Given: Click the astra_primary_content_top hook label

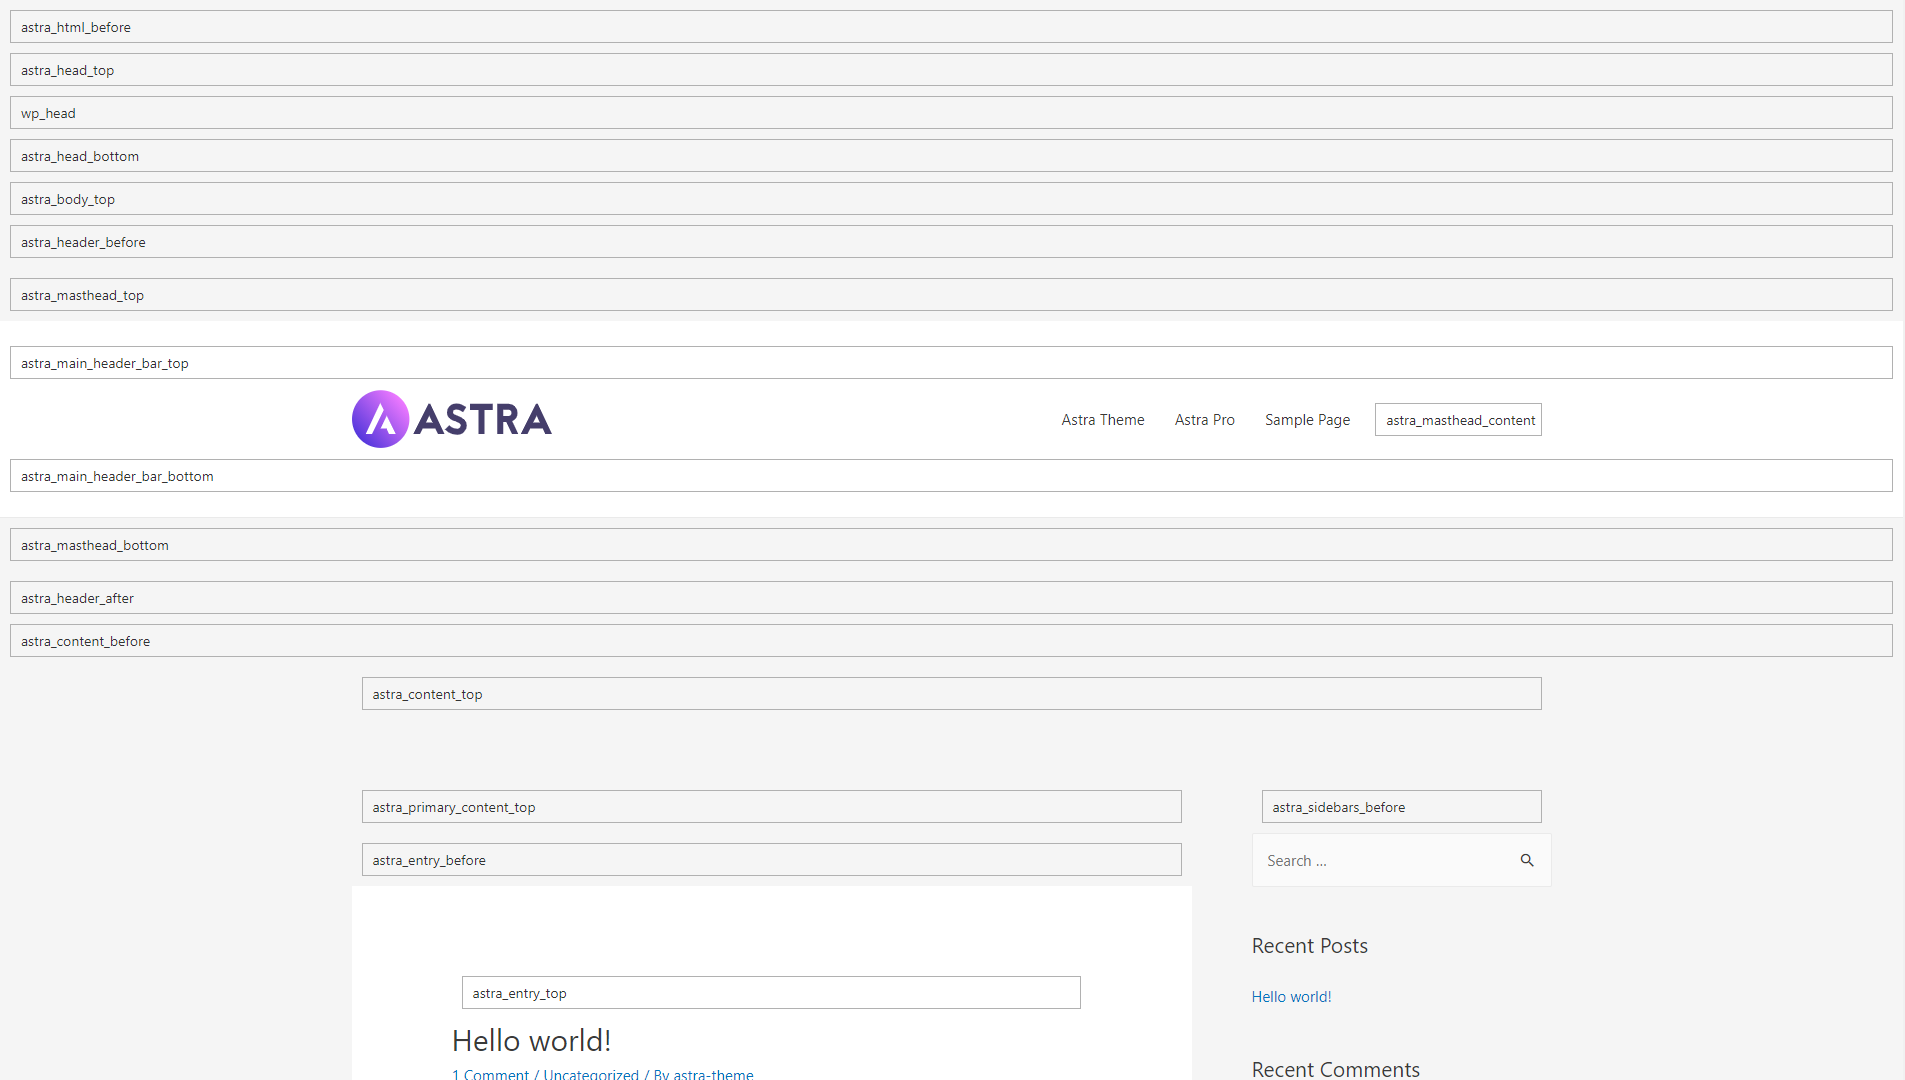Looking at the screenshot, I should 454,807.
